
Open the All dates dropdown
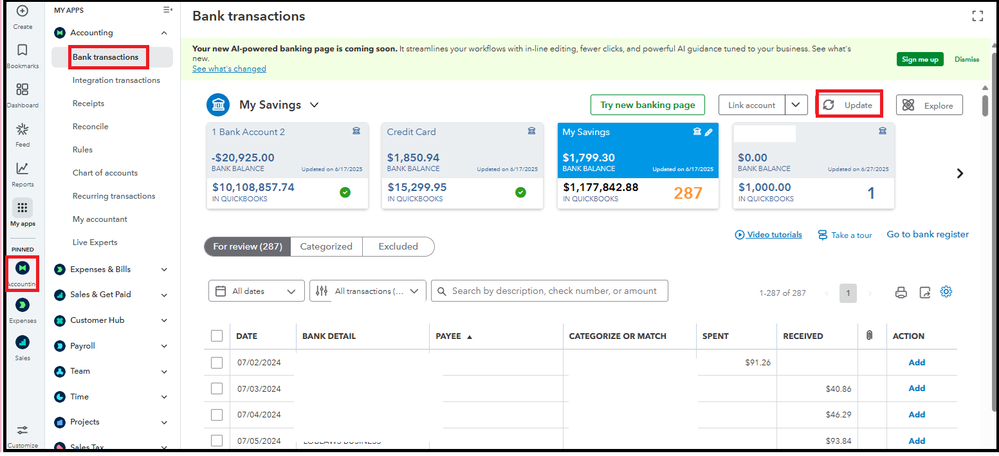tap(256, 291)
